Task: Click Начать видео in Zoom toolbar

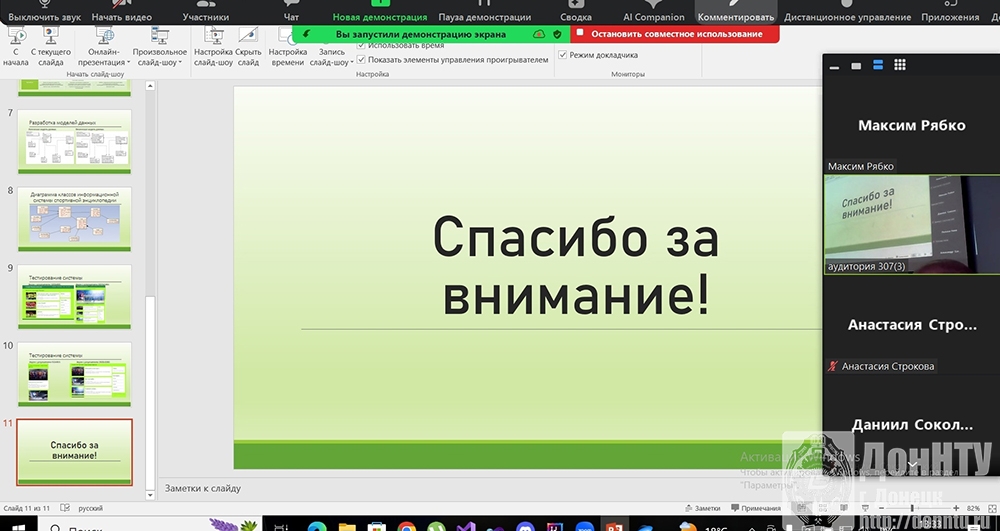Action: [121, 11]
